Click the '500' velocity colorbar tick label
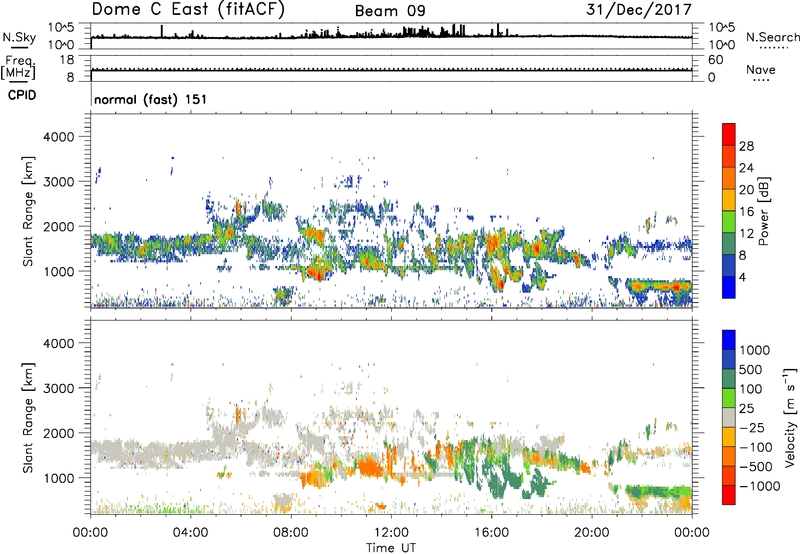 pyautogui.click(x=751, y=369)
